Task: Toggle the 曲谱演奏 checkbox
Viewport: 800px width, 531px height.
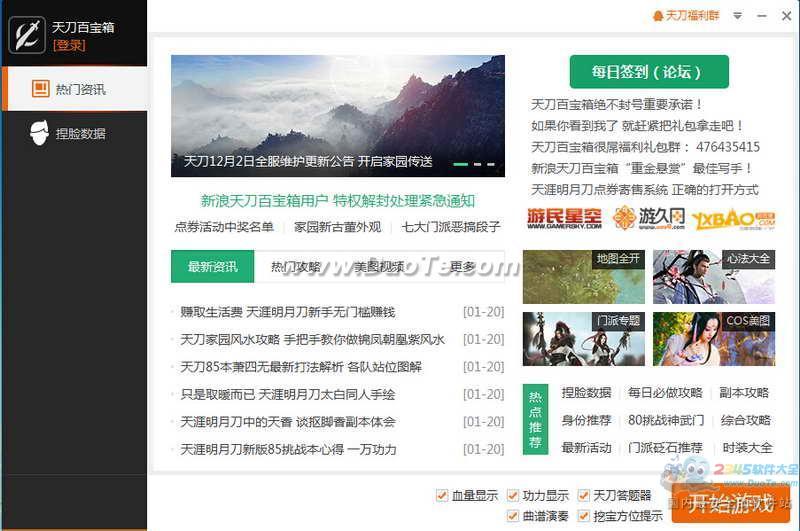Action: [x=513, y=516]
